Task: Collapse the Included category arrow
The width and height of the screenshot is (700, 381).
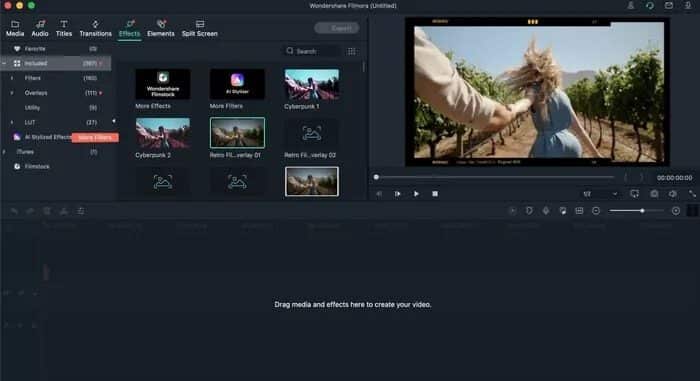Action: click(4, 63)
